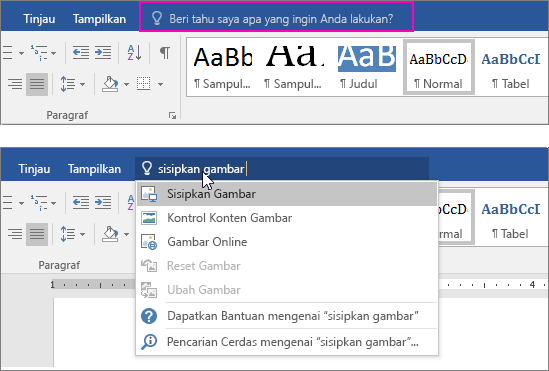549x371 pixels.
Task: Click Line Spacing icon in ribbon with ¶ button
Action: click(68, 84)
